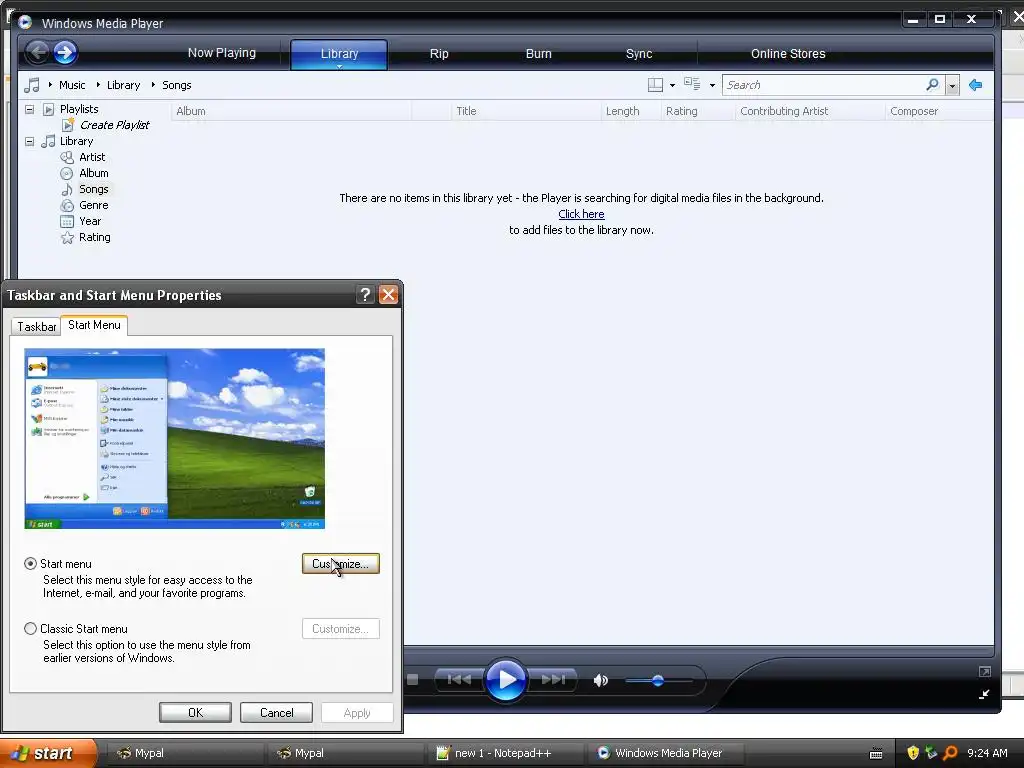Start playback with the Play button
The width and height of the screenshot is (1024, 768).
pyautogui.click(x=505, y=680)
